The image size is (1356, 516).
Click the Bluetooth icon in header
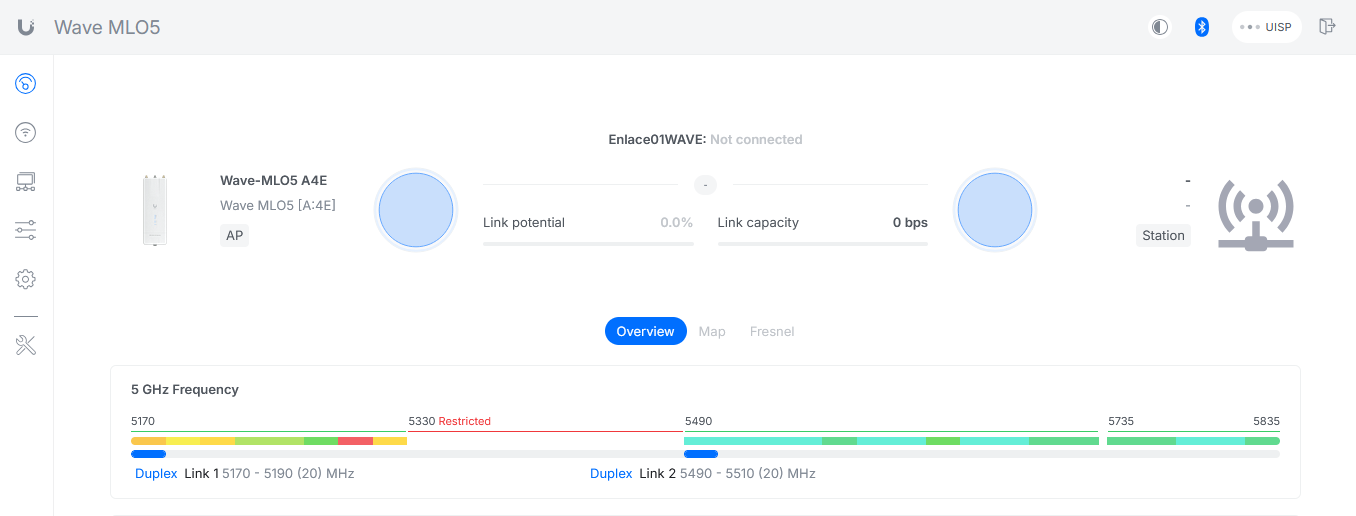(x=1202, y=27)
